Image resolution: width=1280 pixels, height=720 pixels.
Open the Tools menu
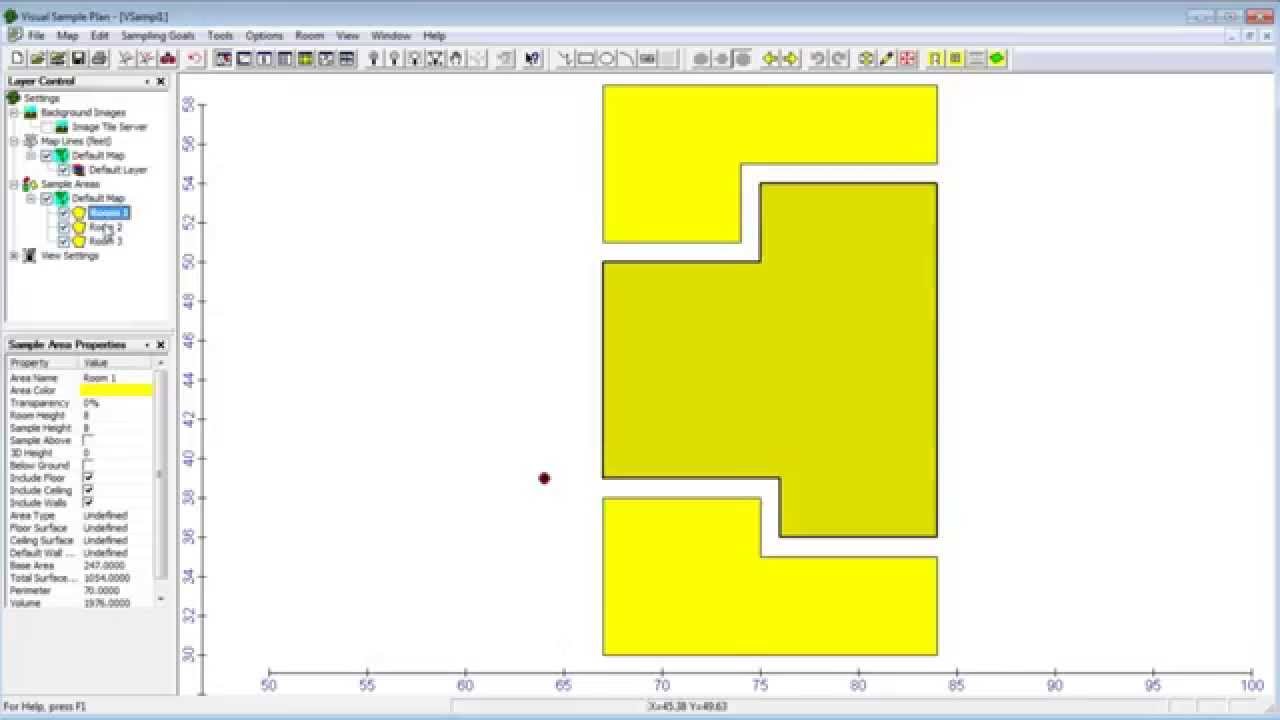220,36
